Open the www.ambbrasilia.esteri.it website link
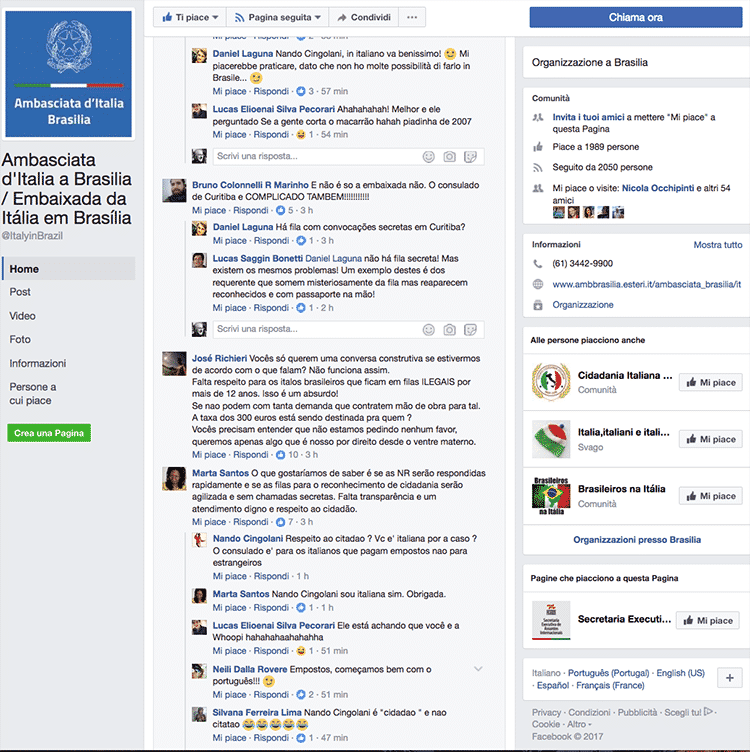750x752 pixels. (646, 284)
